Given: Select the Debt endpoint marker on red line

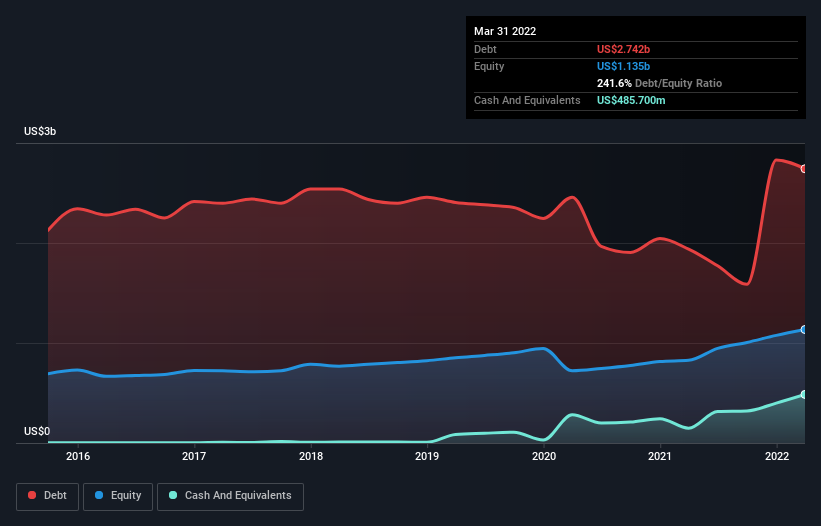Looking at the screenshot, I should (804, 169).
